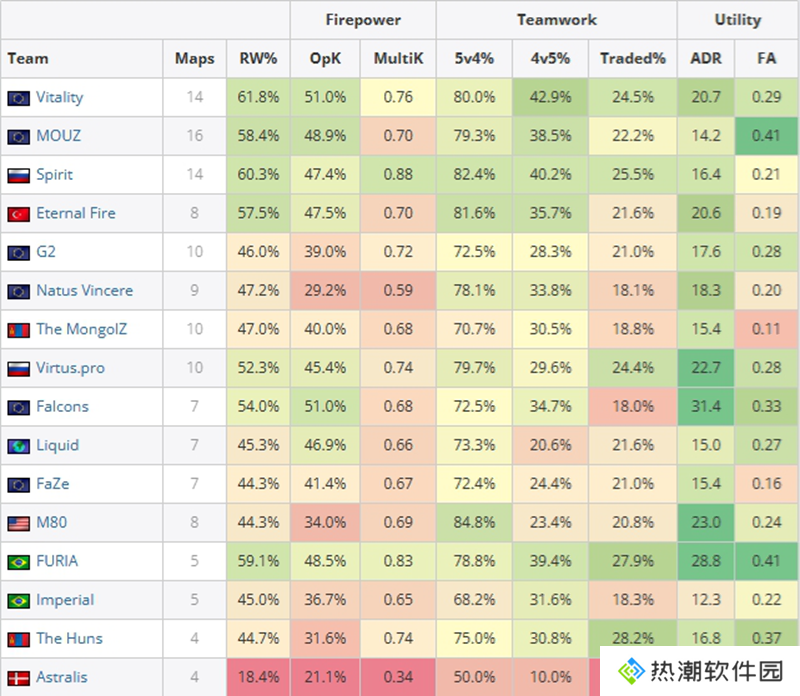
Task: Select Natus Vincere's 29.2% OpK cell
Action: click(x=326, y=291)
